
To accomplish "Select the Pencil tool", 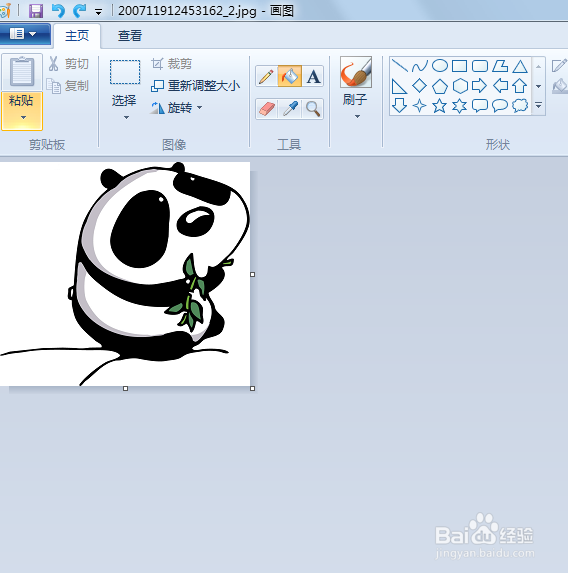I will [266, 76].
